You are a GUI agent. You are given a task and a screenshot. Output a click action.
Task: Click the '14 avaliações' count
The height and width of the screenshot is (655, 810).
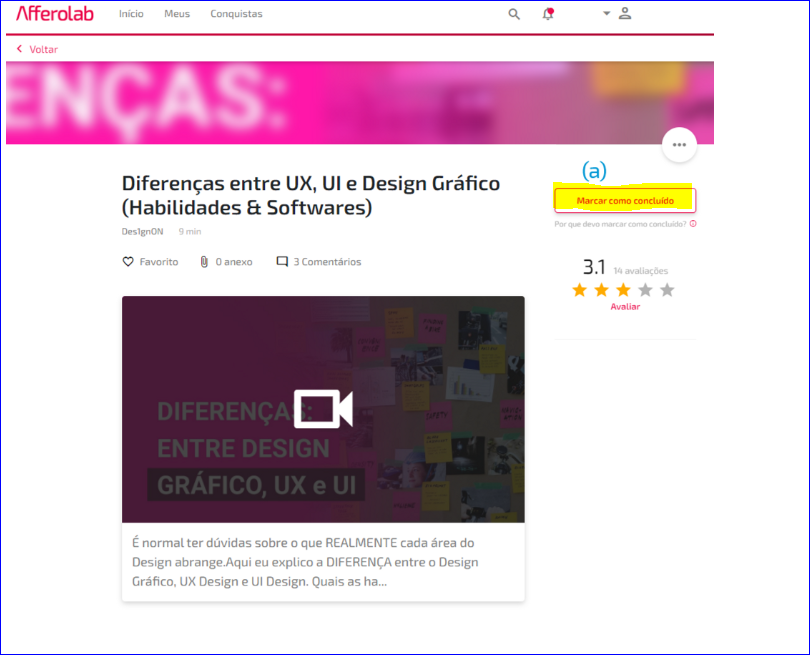pyautogui.click(x=641, y=271)
